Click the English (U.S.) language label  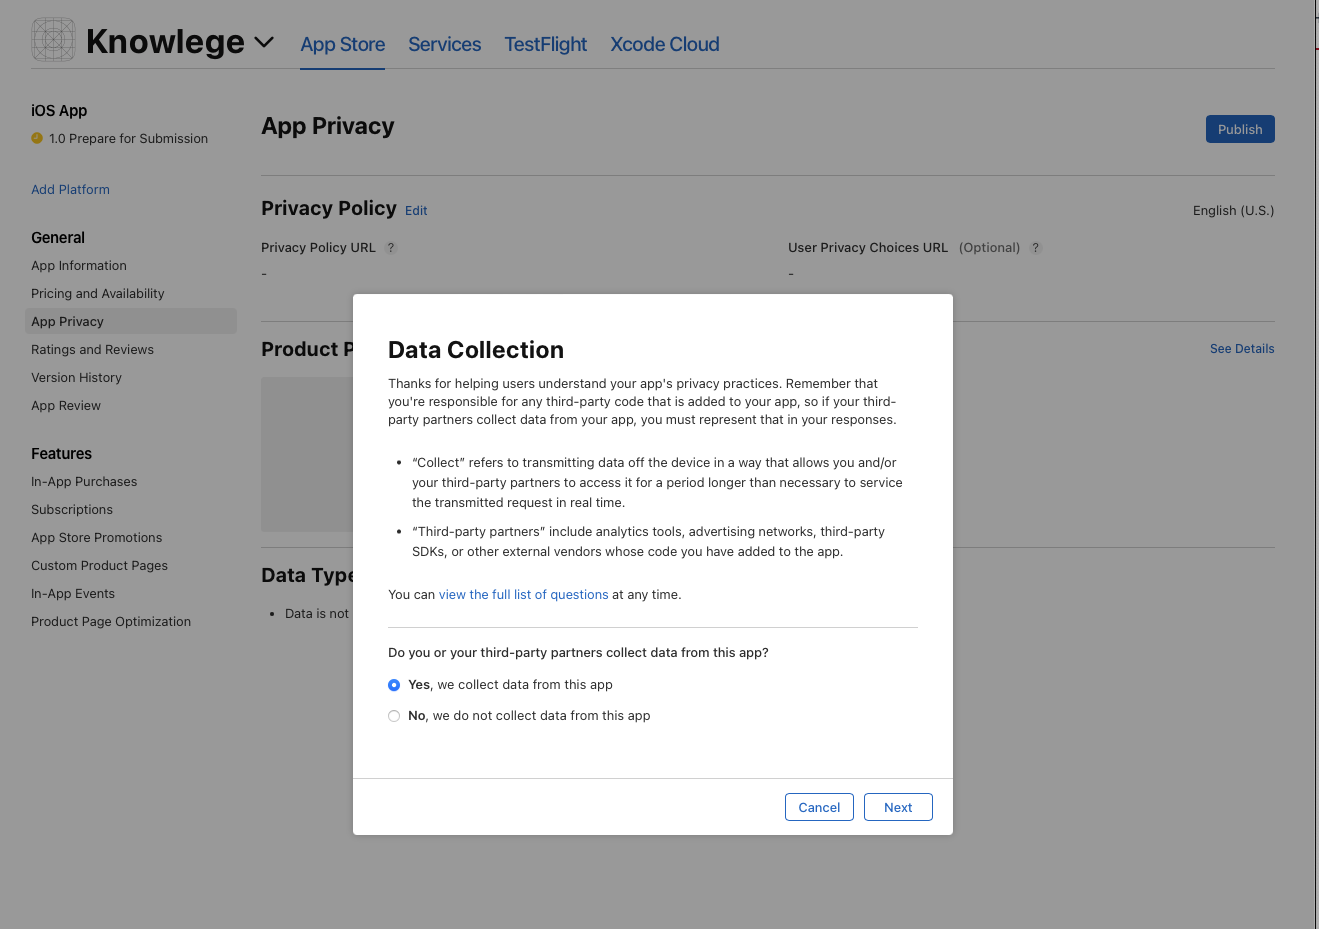point(1233,210)
